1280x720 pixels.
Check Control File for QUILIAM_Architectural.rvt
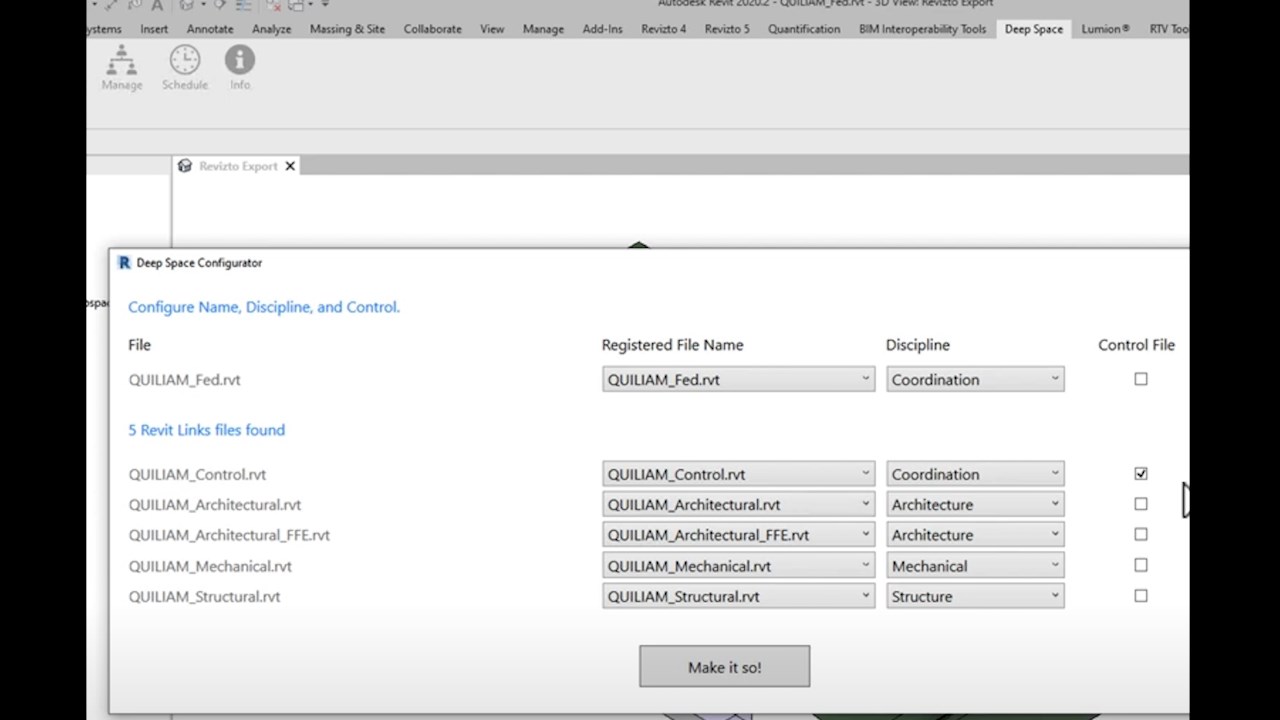click(1141, 504)
